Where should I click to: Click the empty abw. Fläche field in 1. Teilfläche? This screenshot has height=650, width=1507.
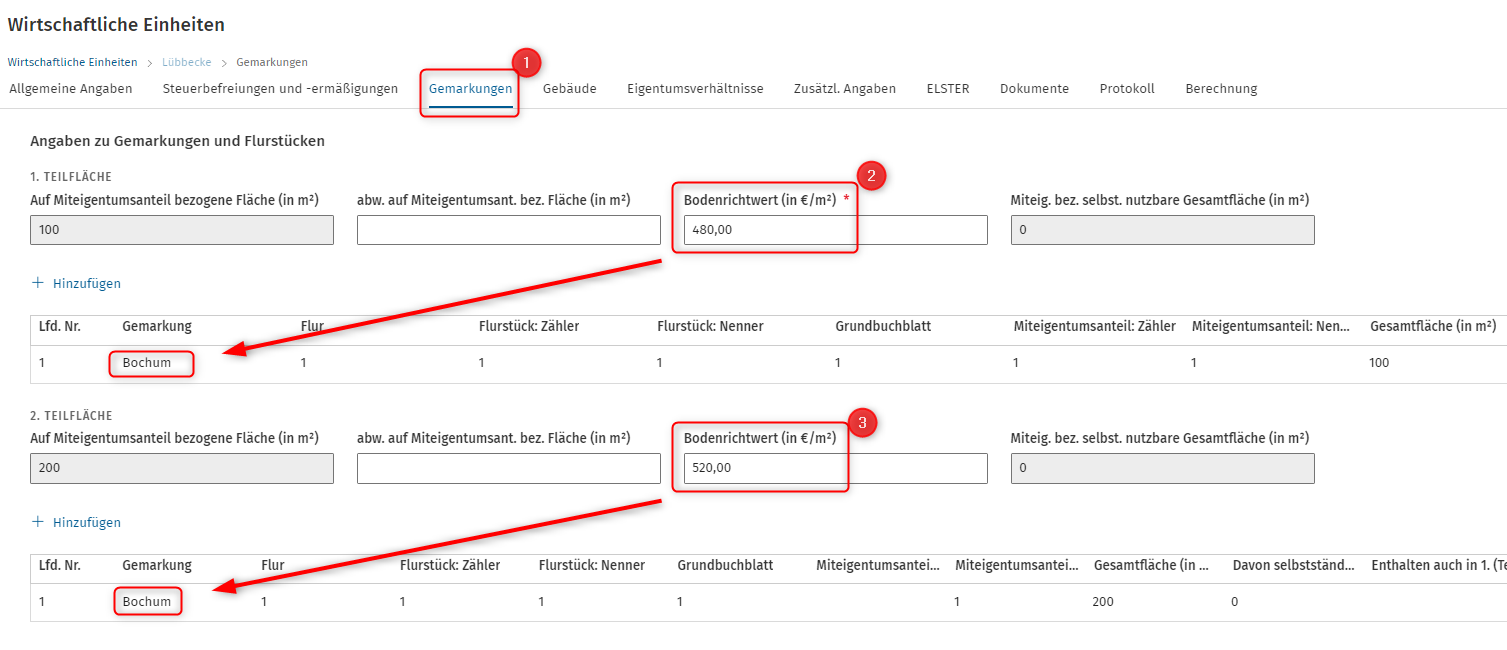(x=509, y=230)
